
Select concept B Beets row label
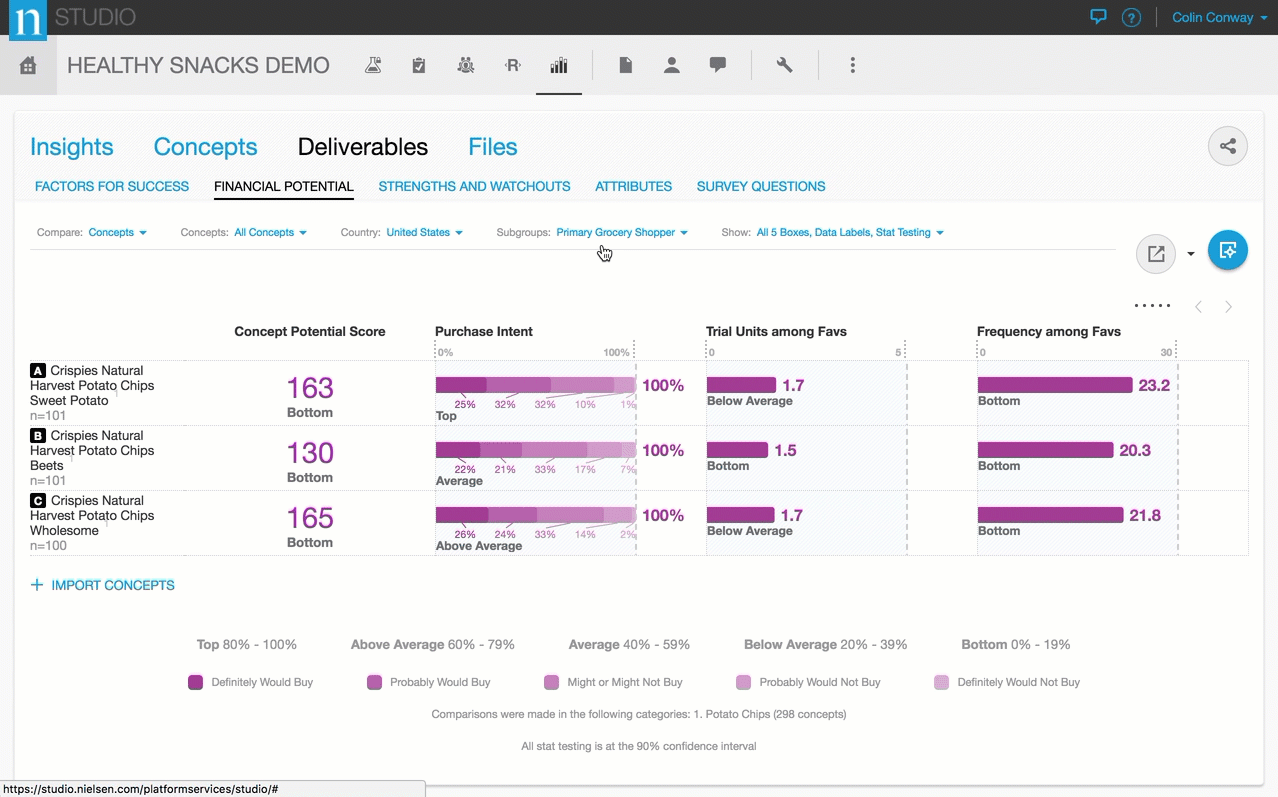[92, 450]
